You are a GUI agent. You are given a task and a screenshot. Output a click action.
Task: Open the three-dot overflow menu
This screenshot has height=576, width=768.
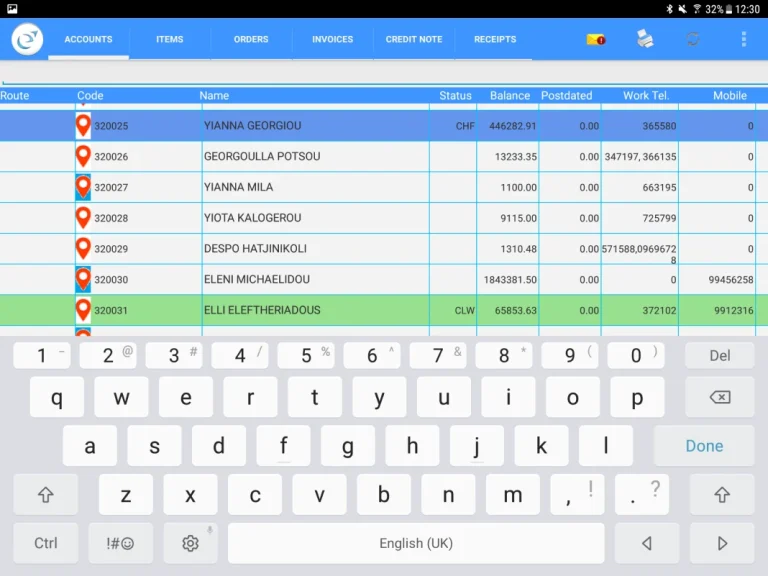click(744, 39)
